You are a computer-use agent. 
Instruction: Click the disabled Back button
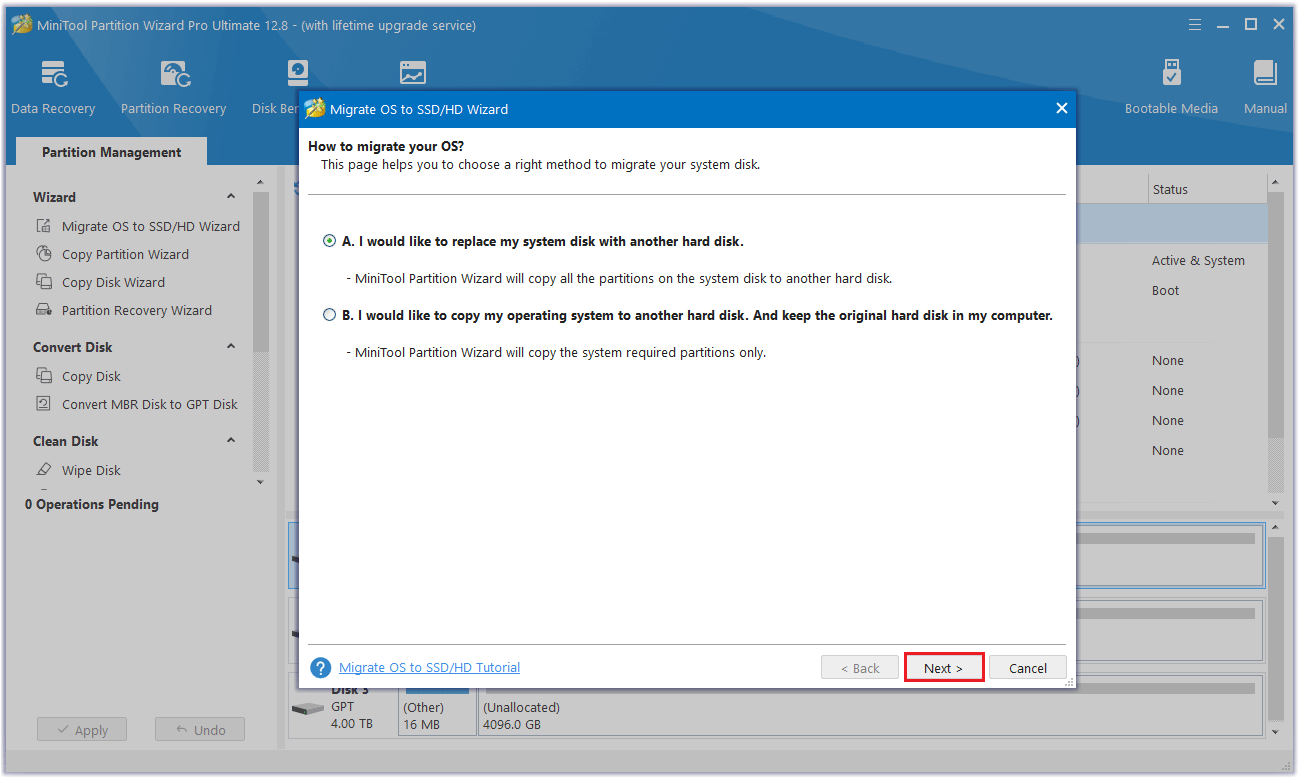[x=860, y=668]
